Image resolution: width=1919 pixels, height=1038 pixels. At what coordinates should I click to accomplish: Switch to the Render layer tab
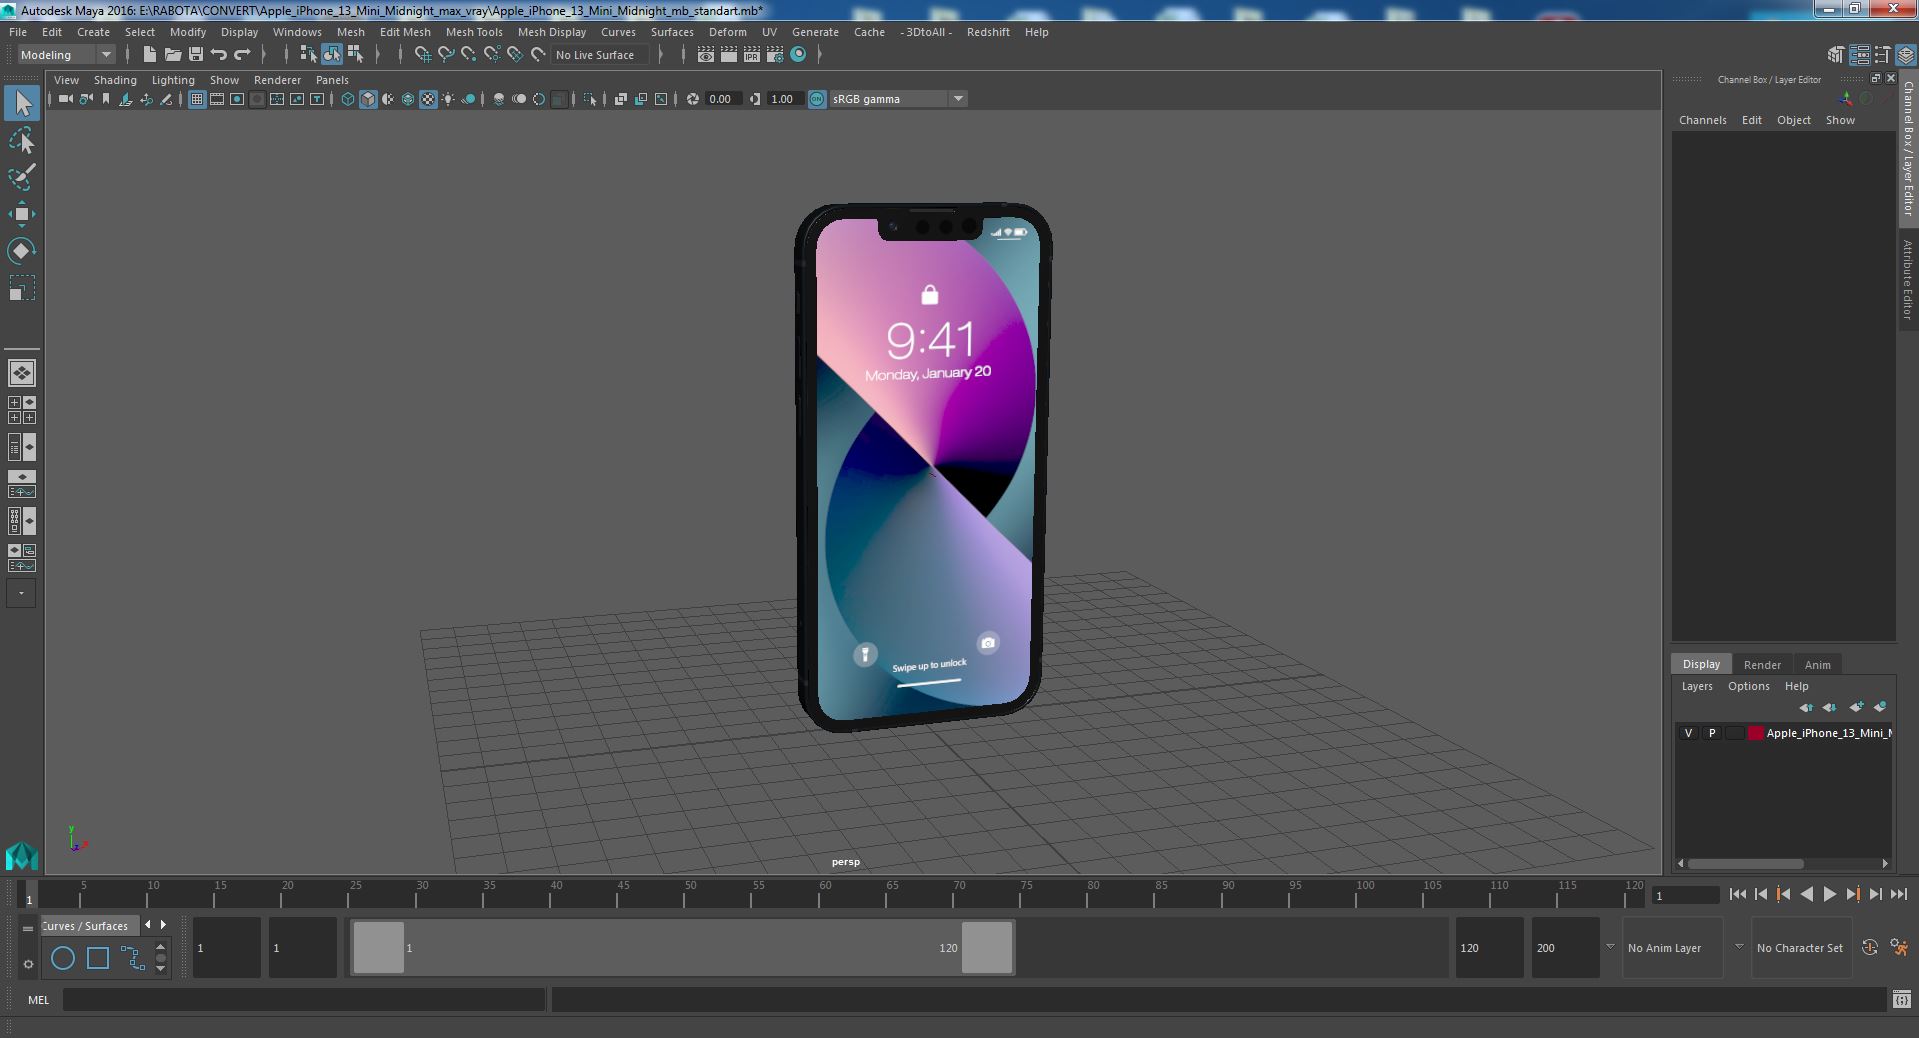click(1762, 665)
